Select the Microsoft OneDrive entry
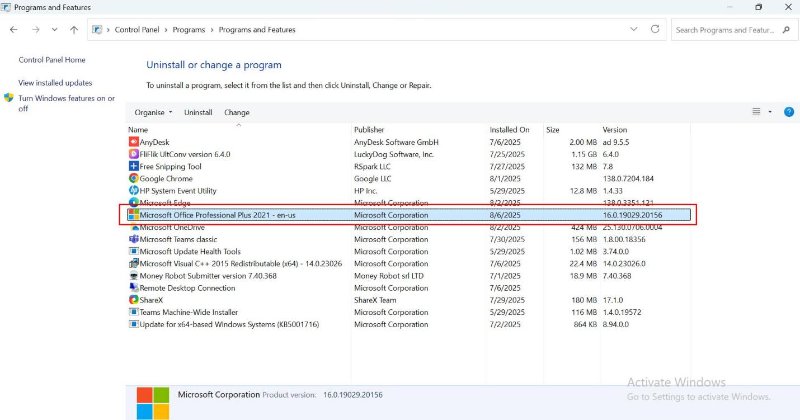 point(408,227)
